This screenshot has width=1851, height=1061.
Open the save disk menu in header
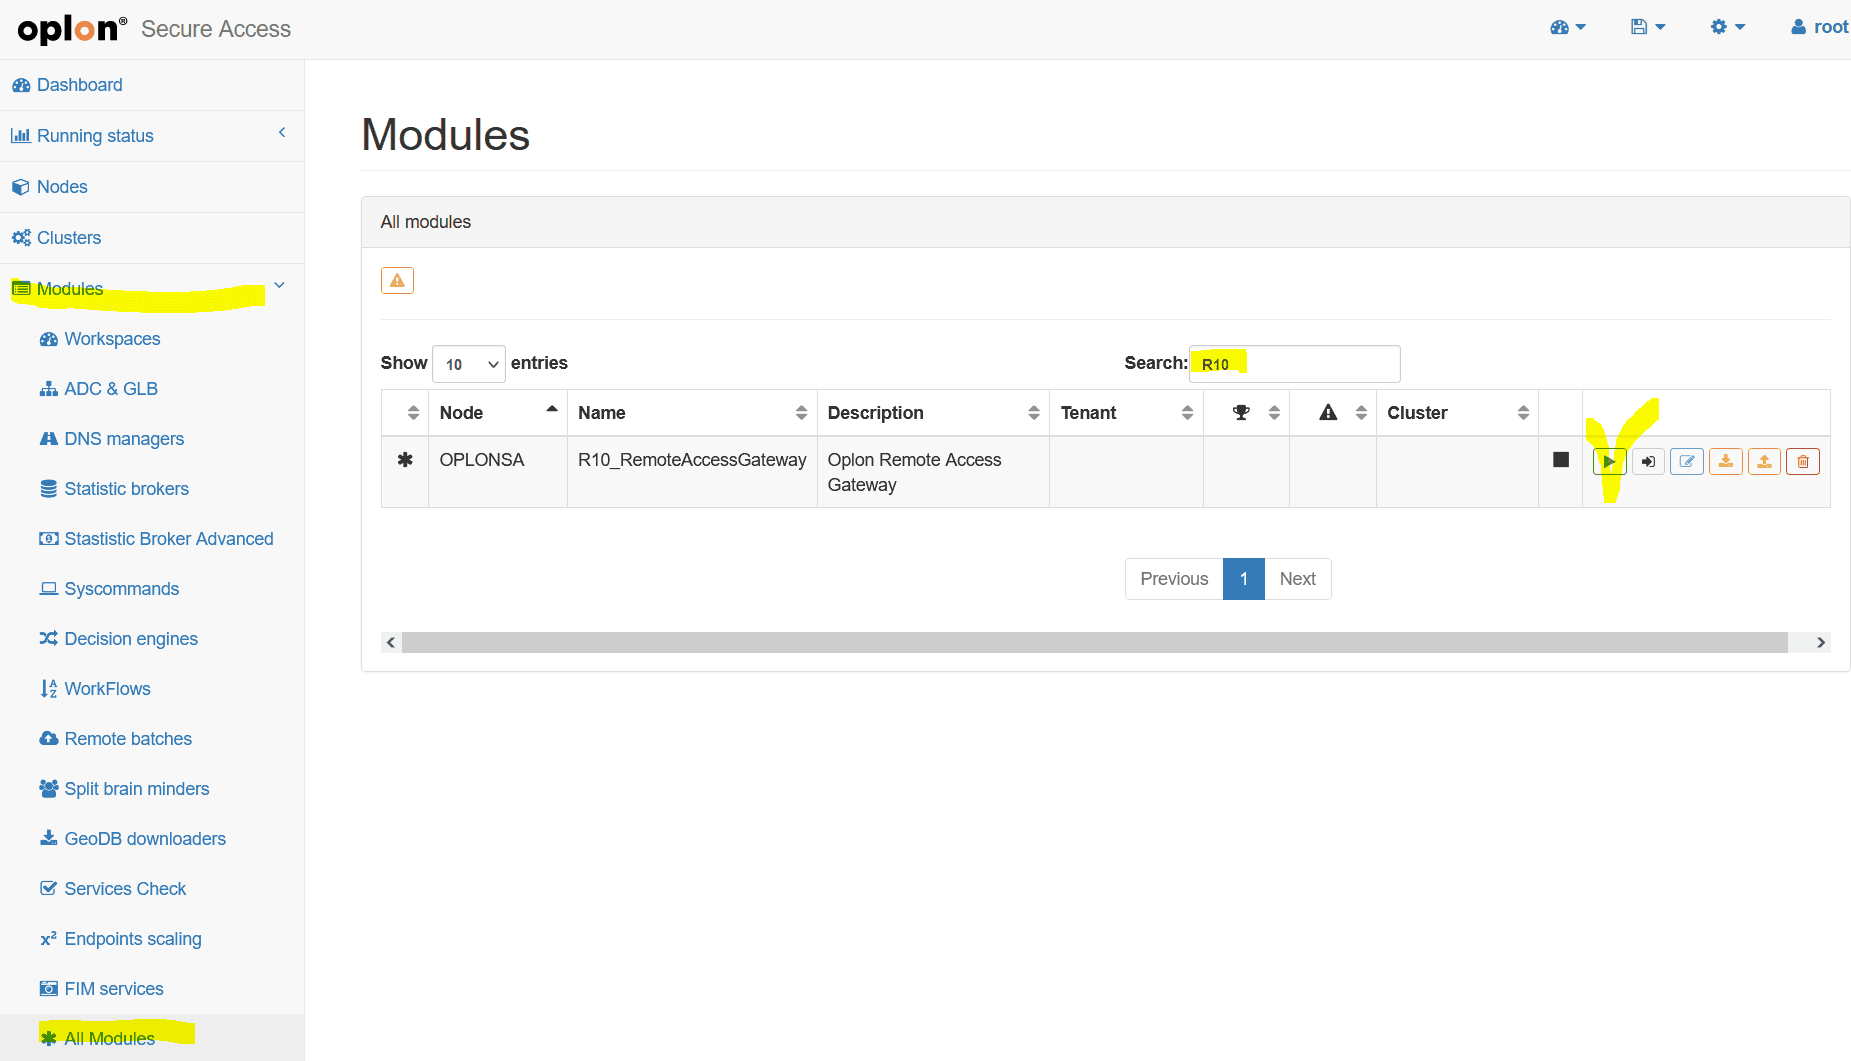pyautogui.click(x=1648, y=27)
